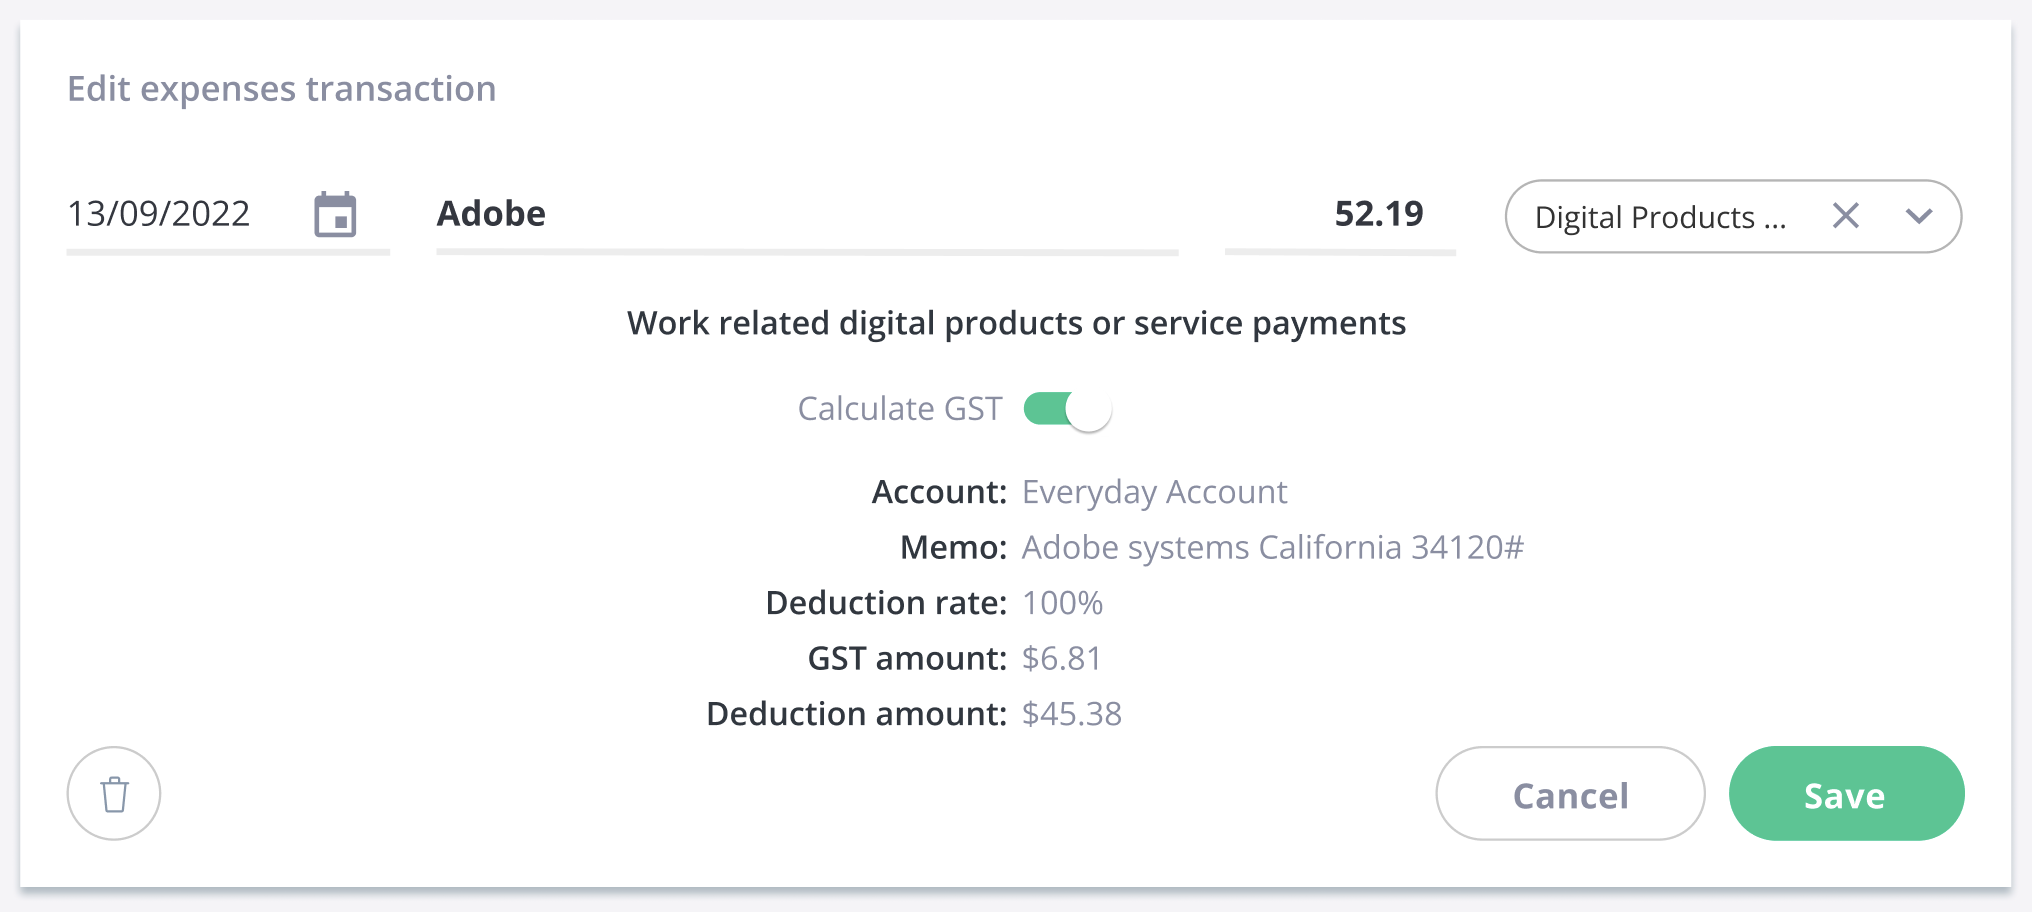Edit the 52.19 amount field
Image resolution: width=2032 pixels, height=912 pixels.
tap(1340, 214)
